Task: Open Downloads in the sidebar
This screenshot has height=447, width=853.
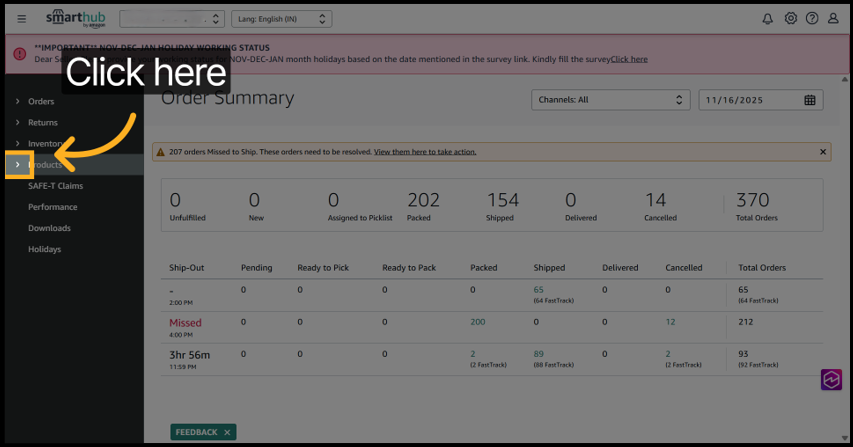Action: click(x=49, y=228)
